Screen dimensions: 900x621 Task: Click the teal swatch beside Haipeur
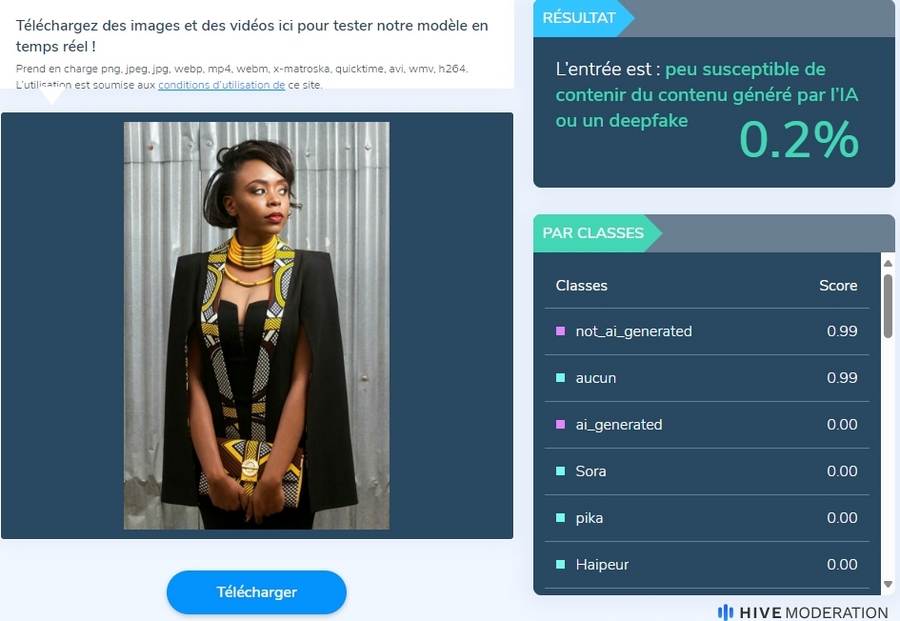(561, 564)
